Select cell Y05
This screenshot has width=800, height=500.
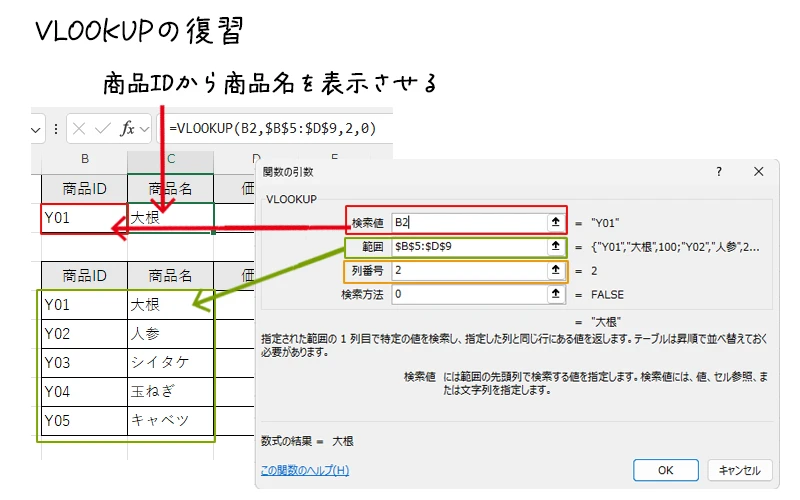[85, 421]
